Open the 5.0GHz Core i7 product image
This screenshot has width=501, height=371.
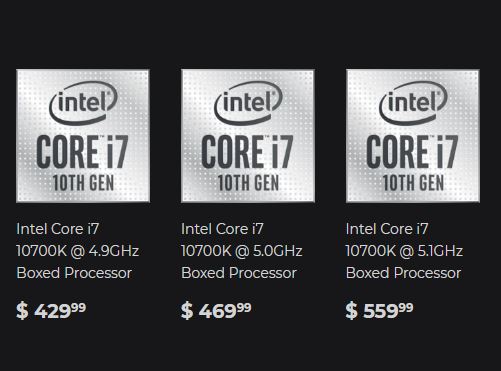pyautogui.click(x=248, y=136)
